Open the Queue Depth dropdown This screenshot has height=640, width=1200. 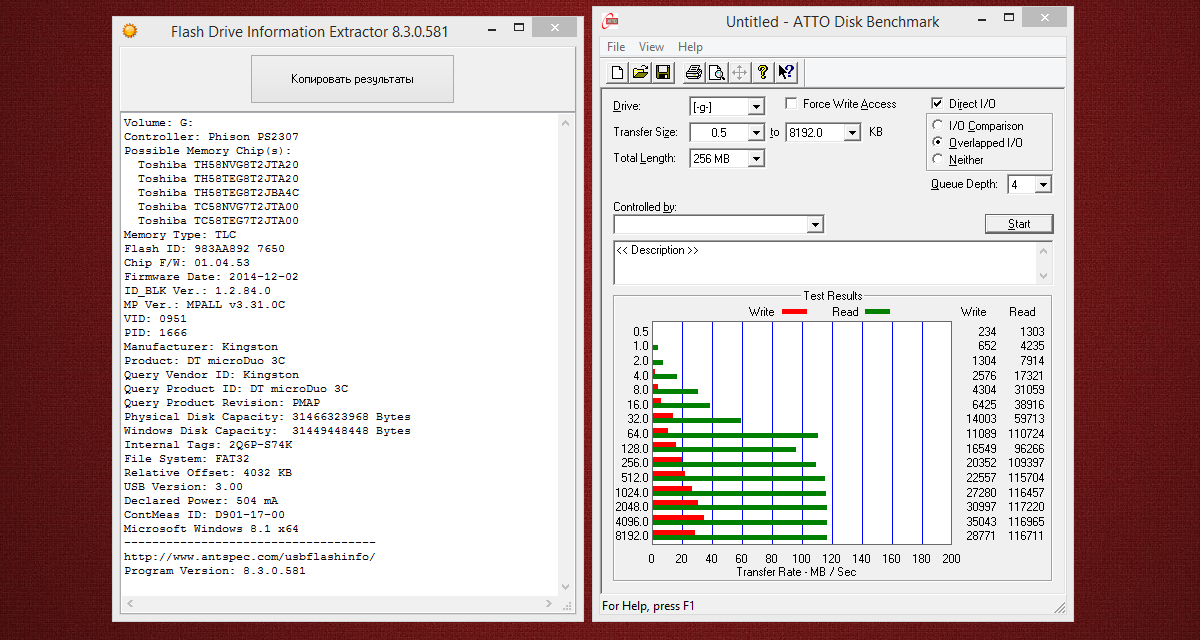click(1043, 185)
